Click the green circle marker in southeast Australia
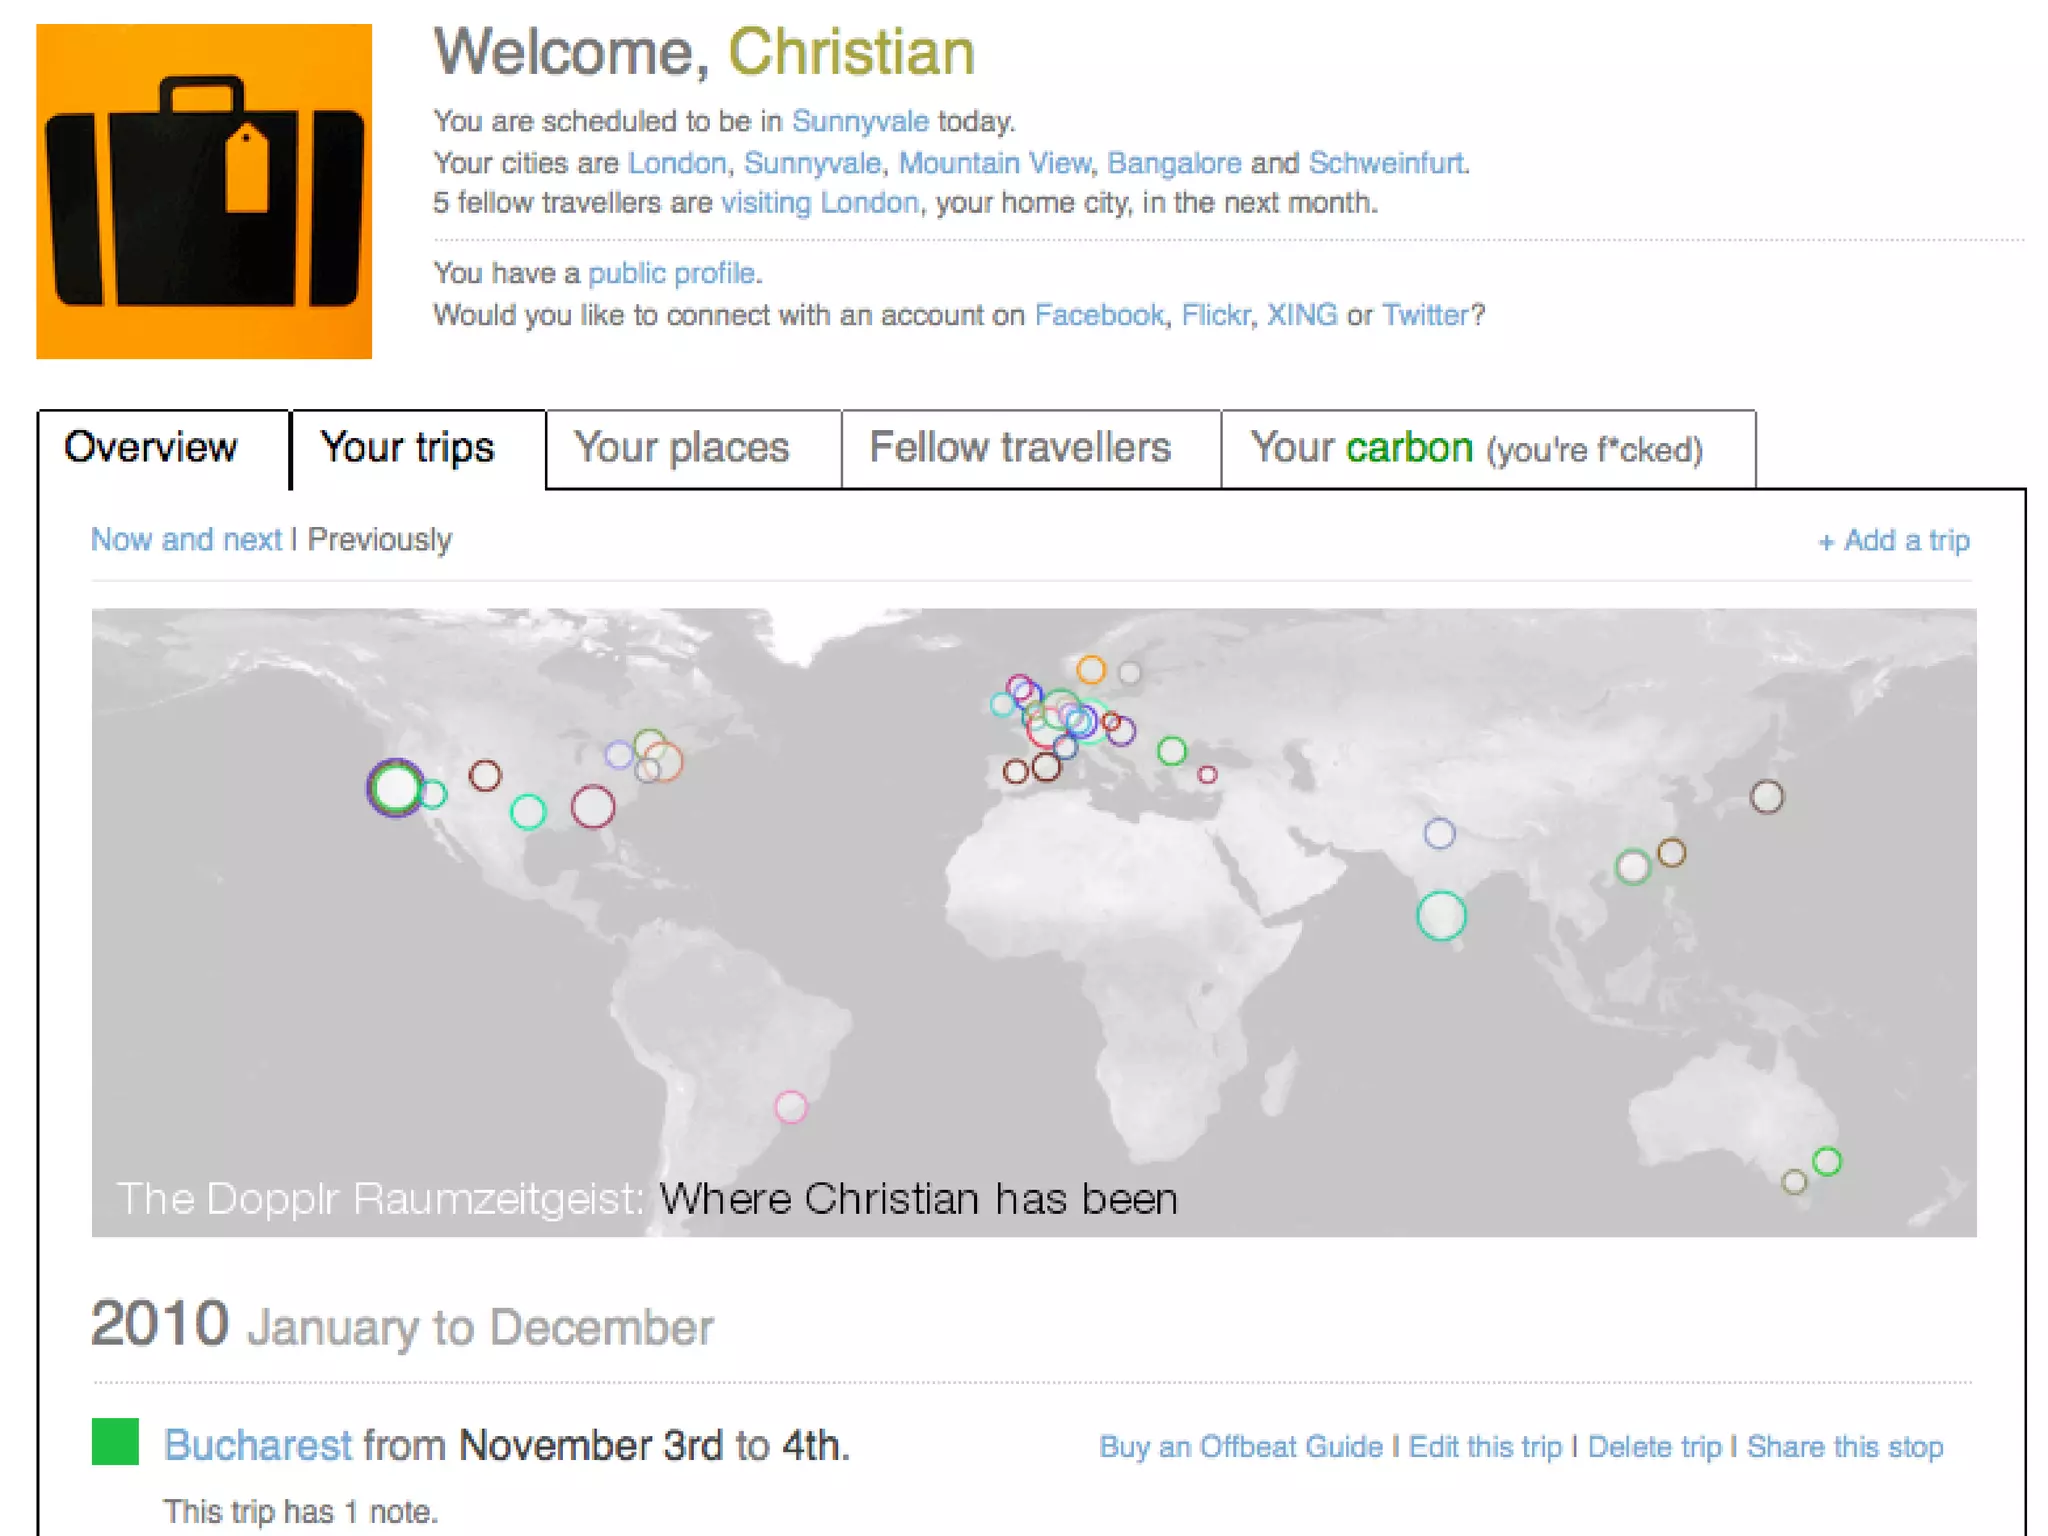This screenshot has height=1536, width=2048. [1827, 1161]
